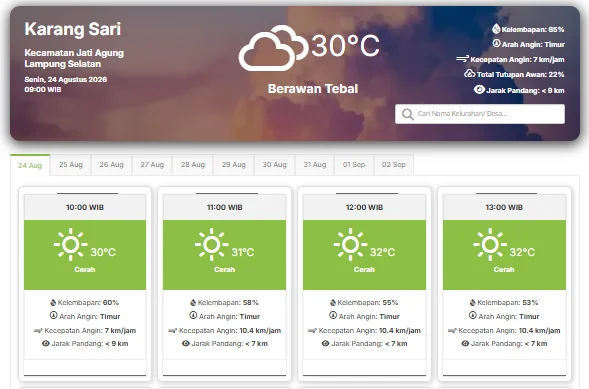This screenshot has height=389, width=589.
Task: Click the humidity droplet icon in header
Action: (496, 29)
